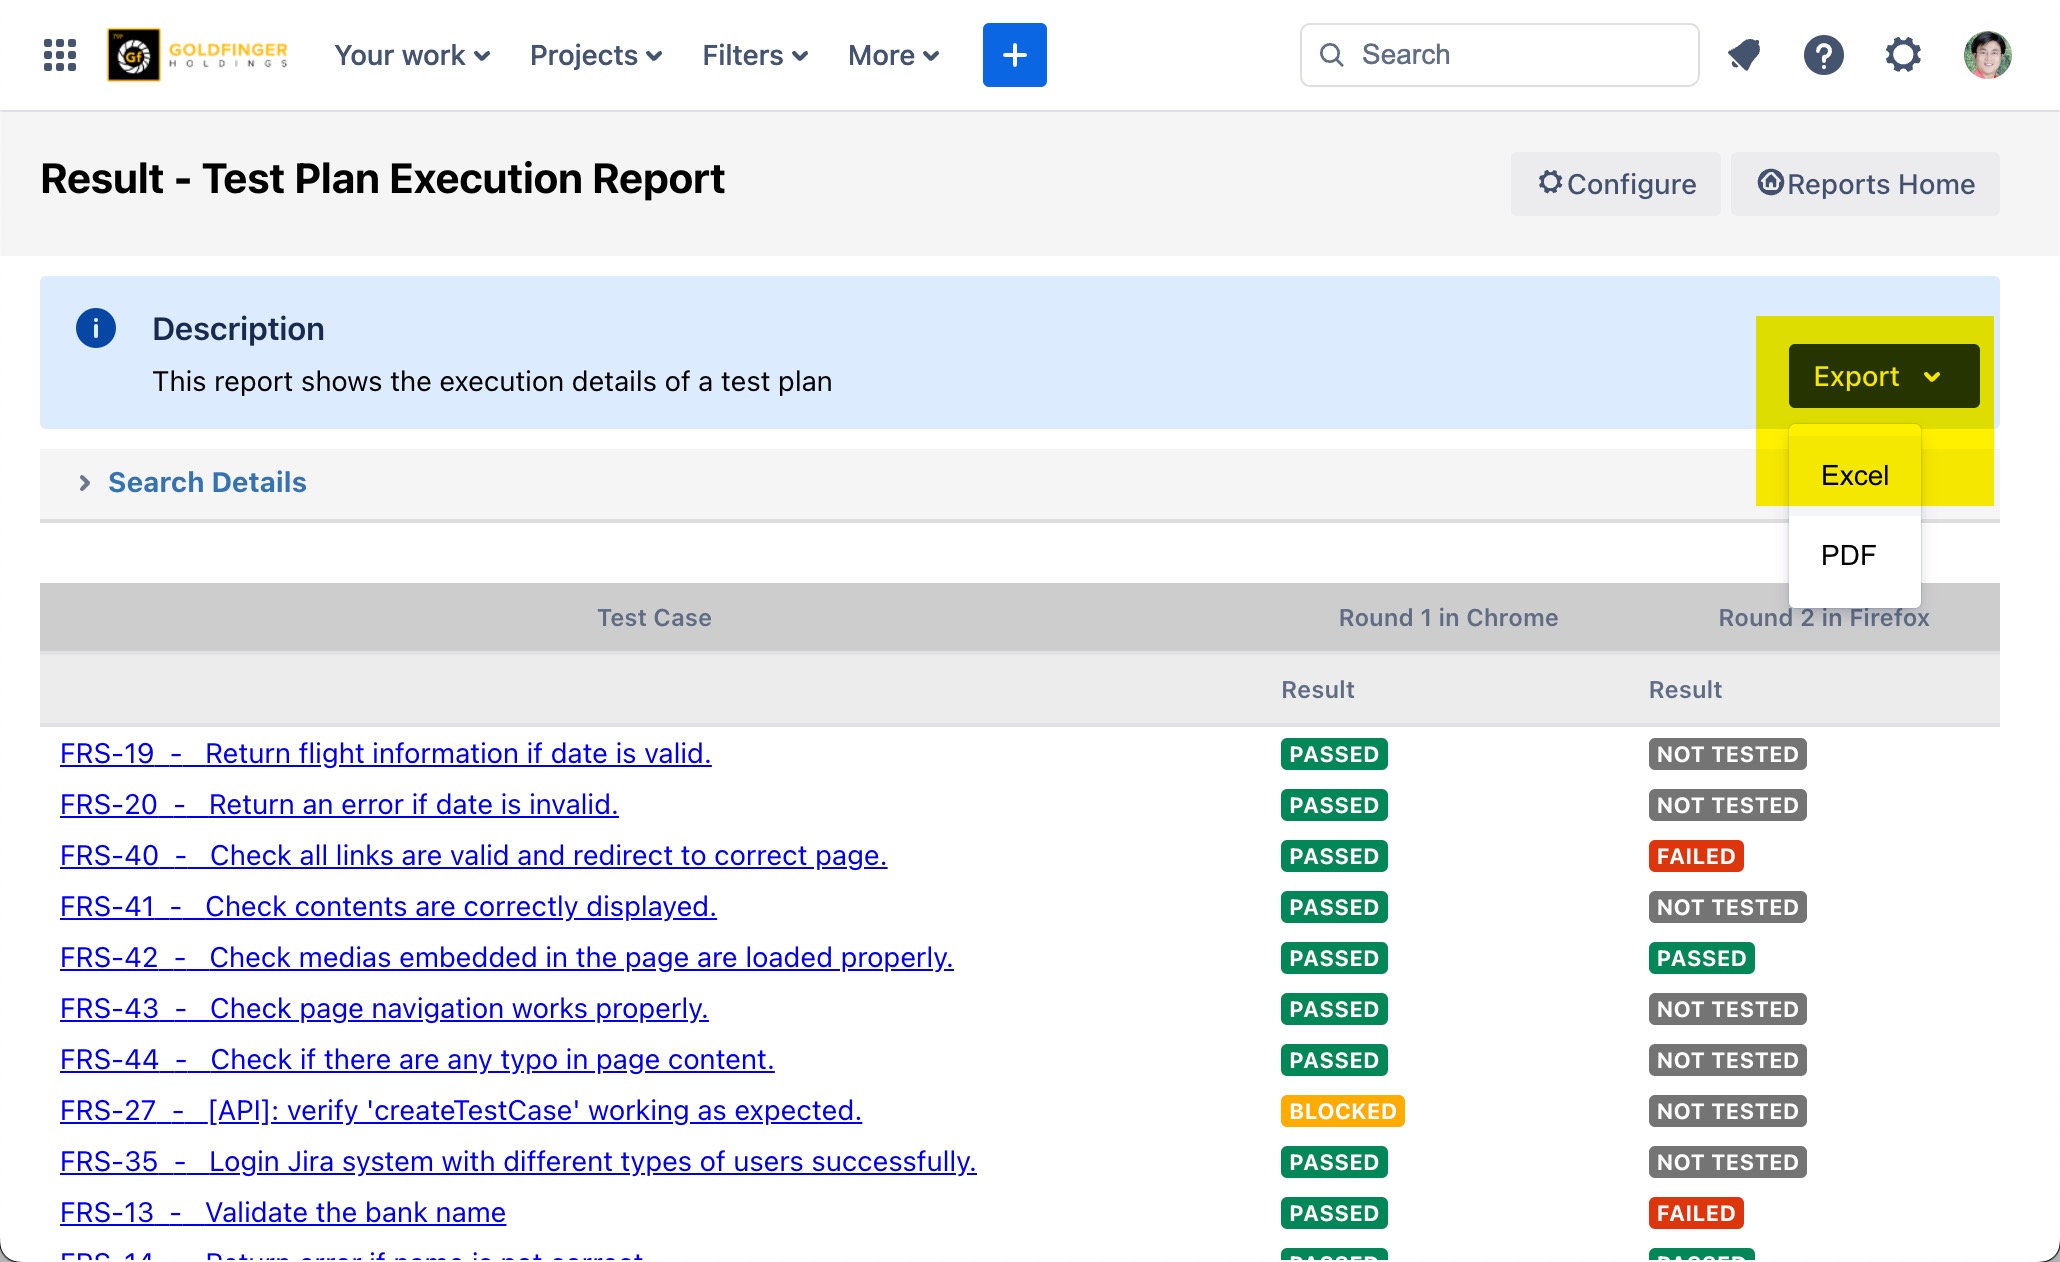Open the FRS-19 test case link

click(x=385, y=753)
